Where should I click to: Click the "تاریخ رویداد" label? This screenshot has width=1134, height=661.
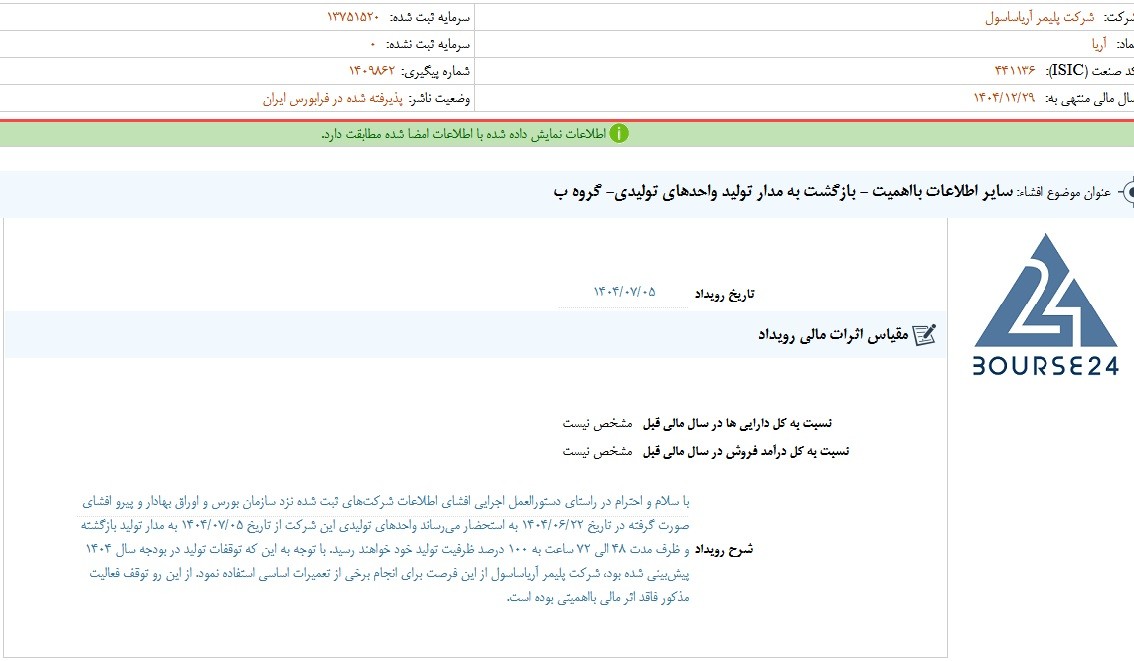tap(725, 294)
